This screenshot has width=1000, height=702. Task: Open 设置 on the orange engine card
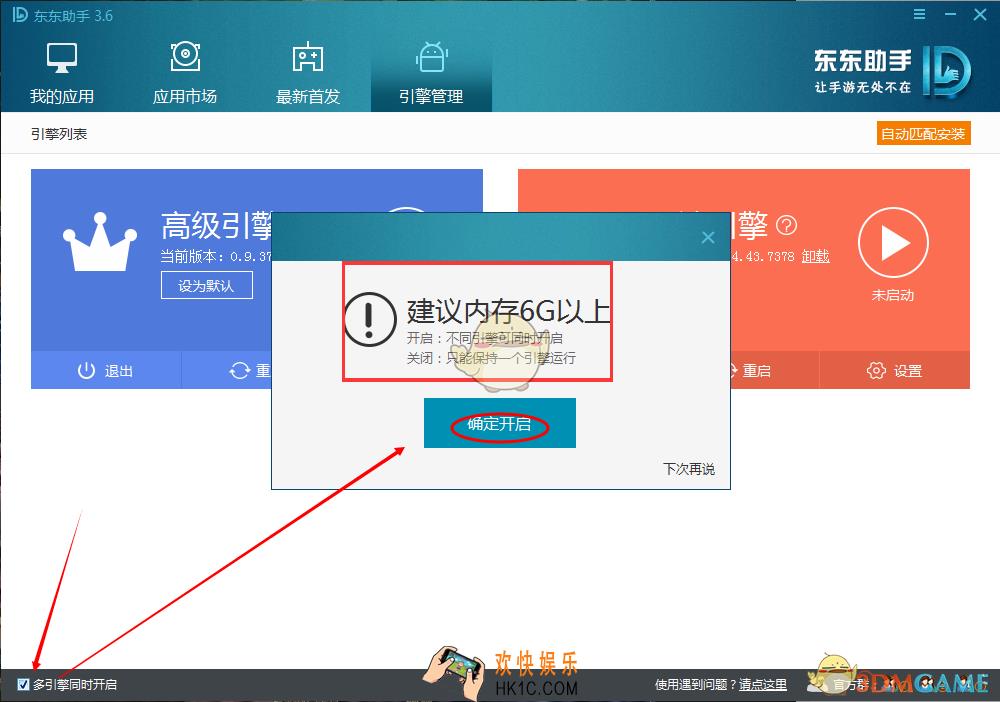click(894, 370)
